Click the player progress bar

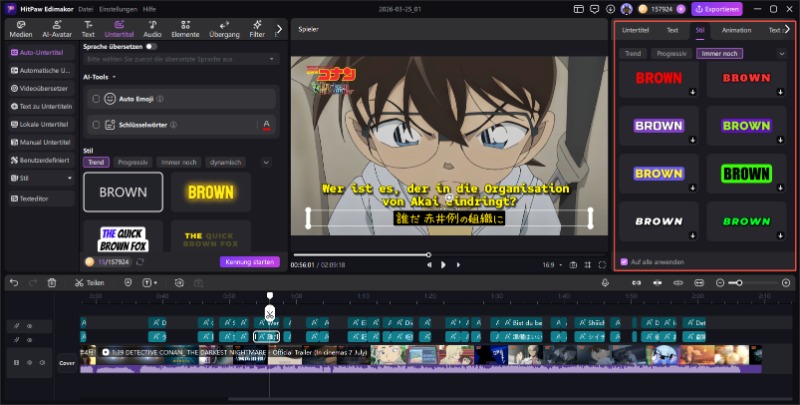(x=449, y=255)
